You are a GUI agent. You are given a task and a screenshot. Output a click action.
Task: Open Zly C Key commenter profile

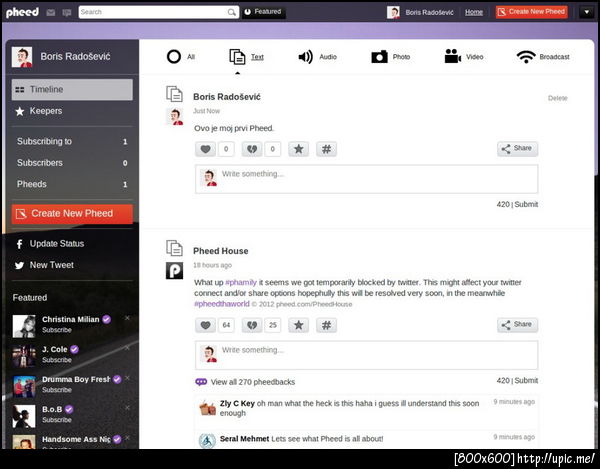point(237,403)
